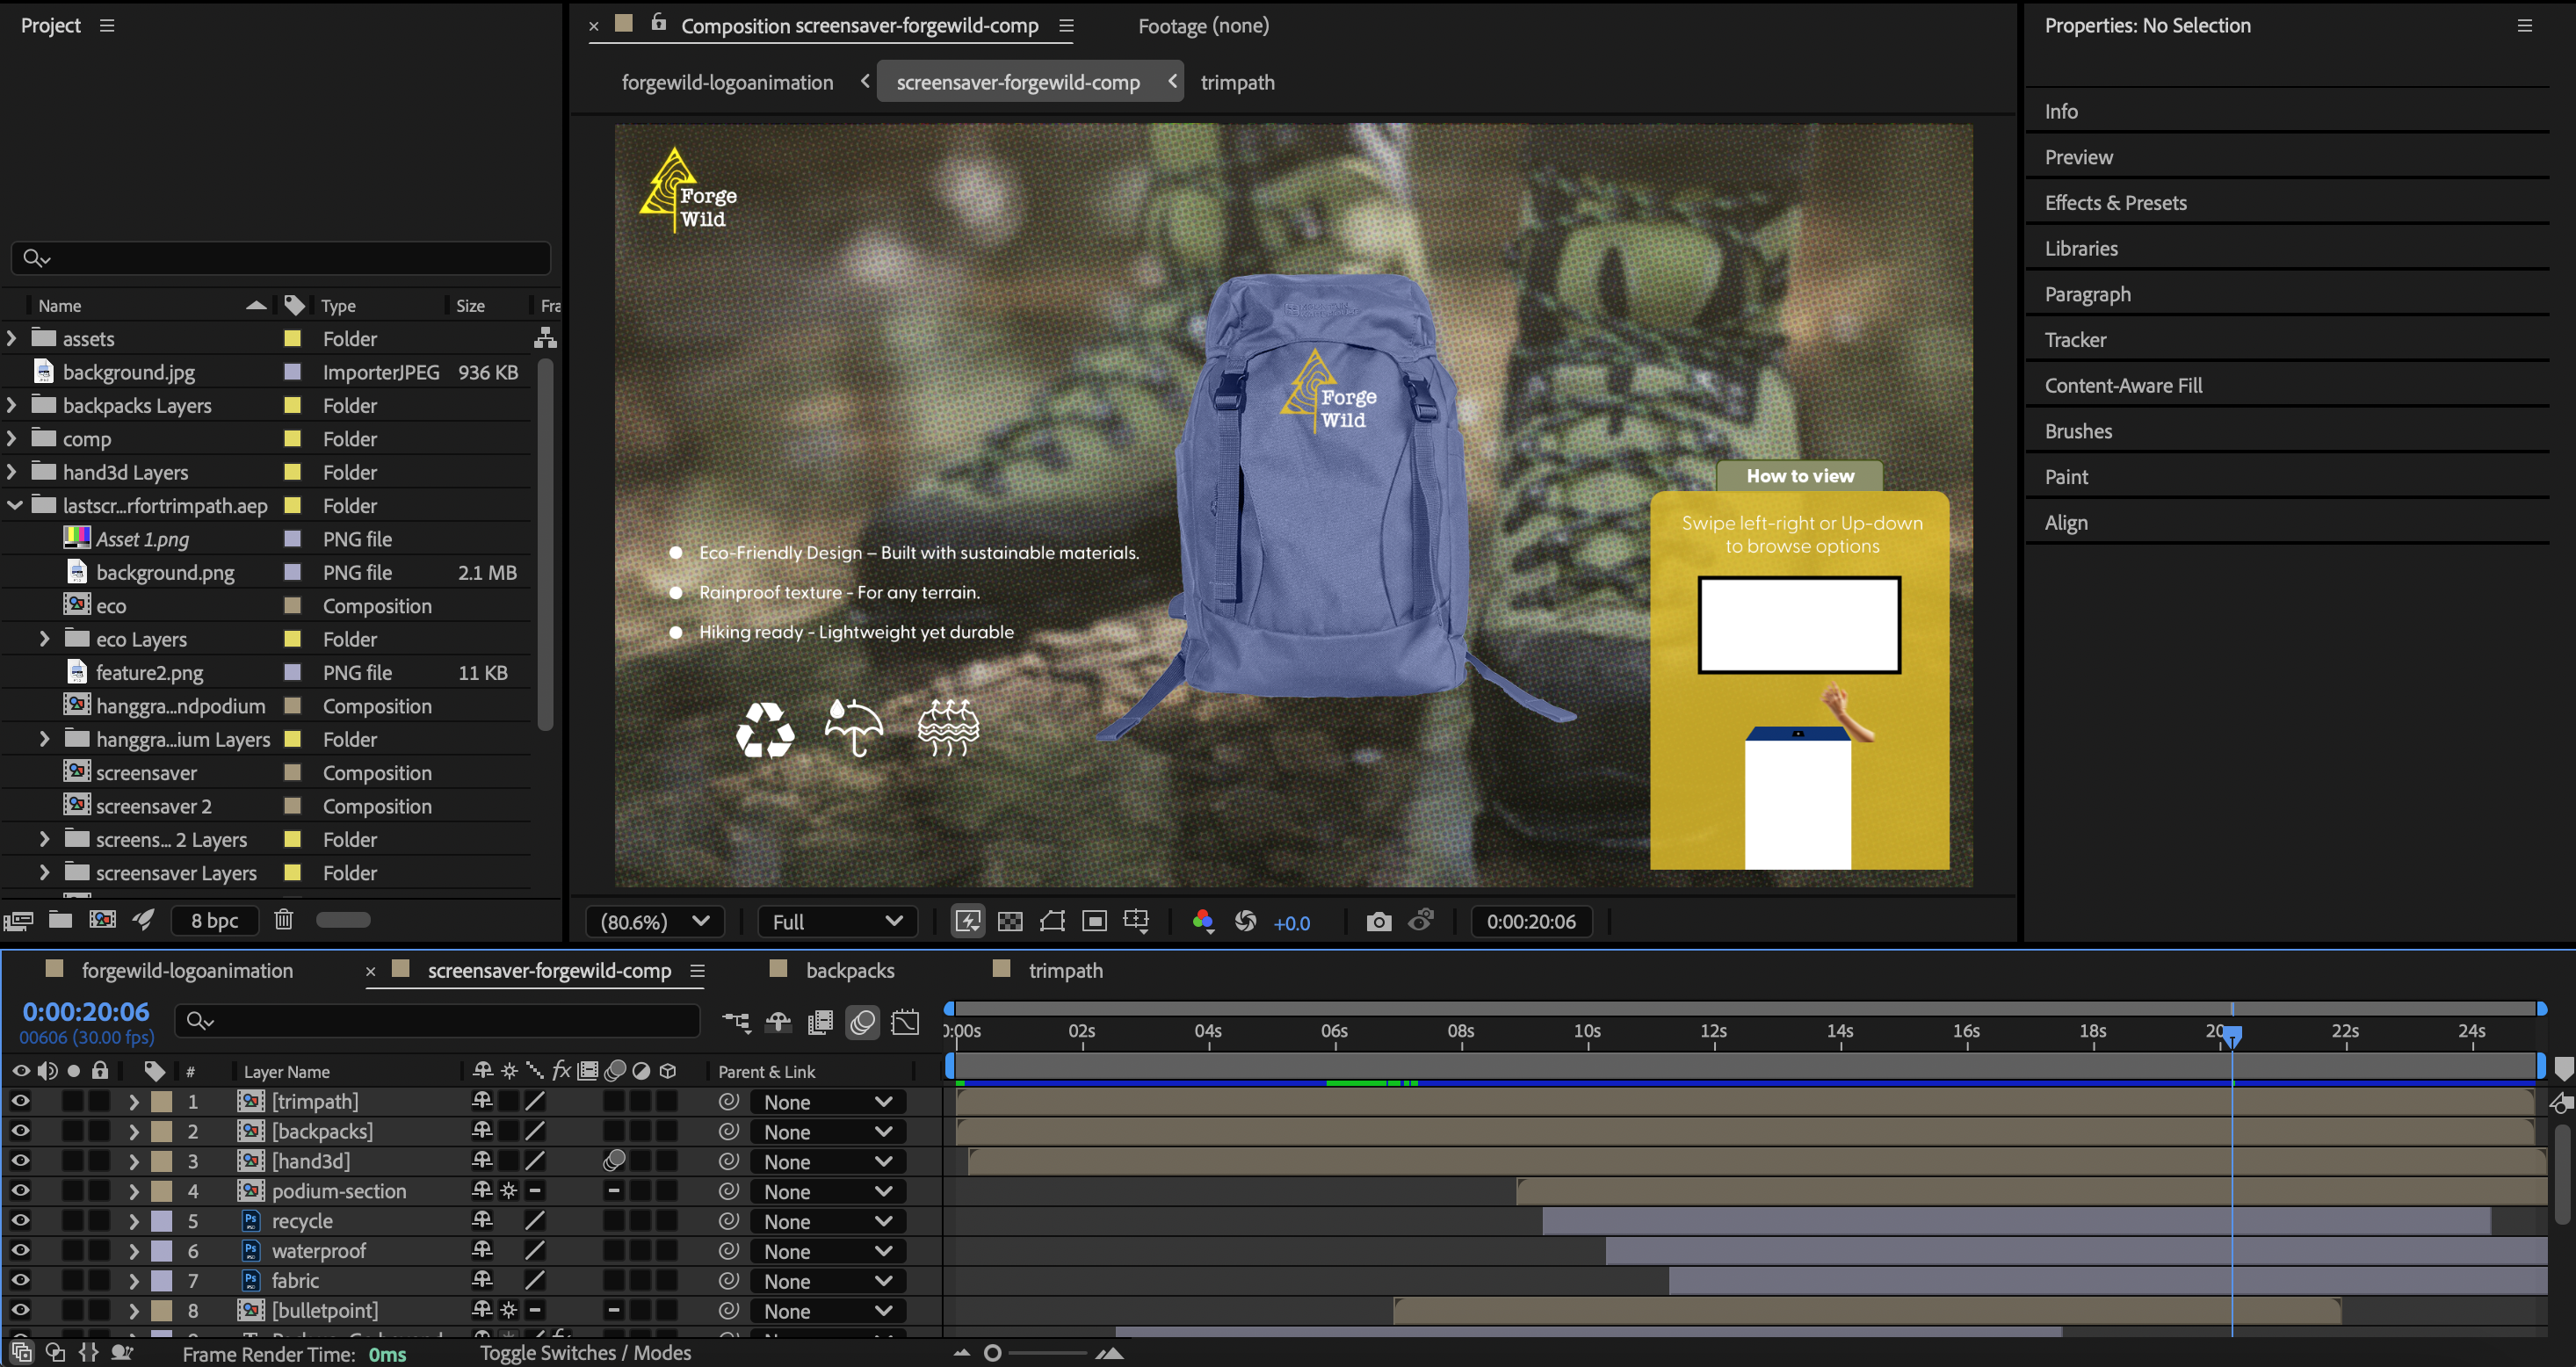
Task: Toggle visibility of the recycle layer
Action: (20, 1221)
